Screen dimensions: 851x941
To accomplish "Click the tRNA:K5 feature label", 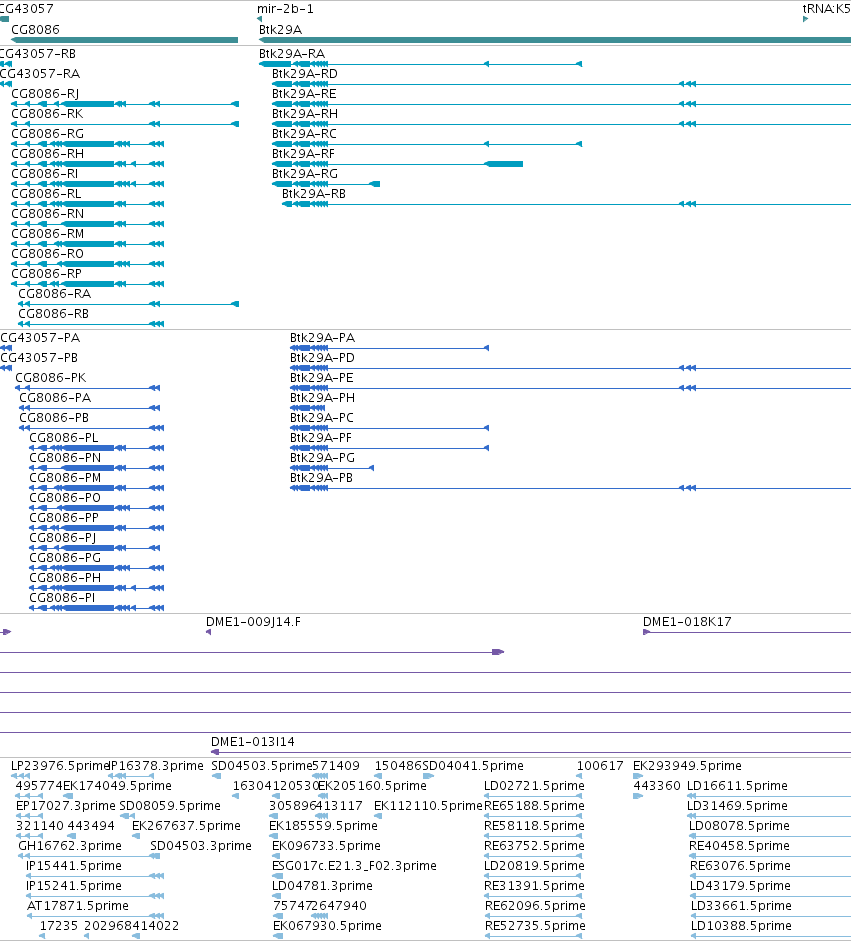I will coord(826,9).
